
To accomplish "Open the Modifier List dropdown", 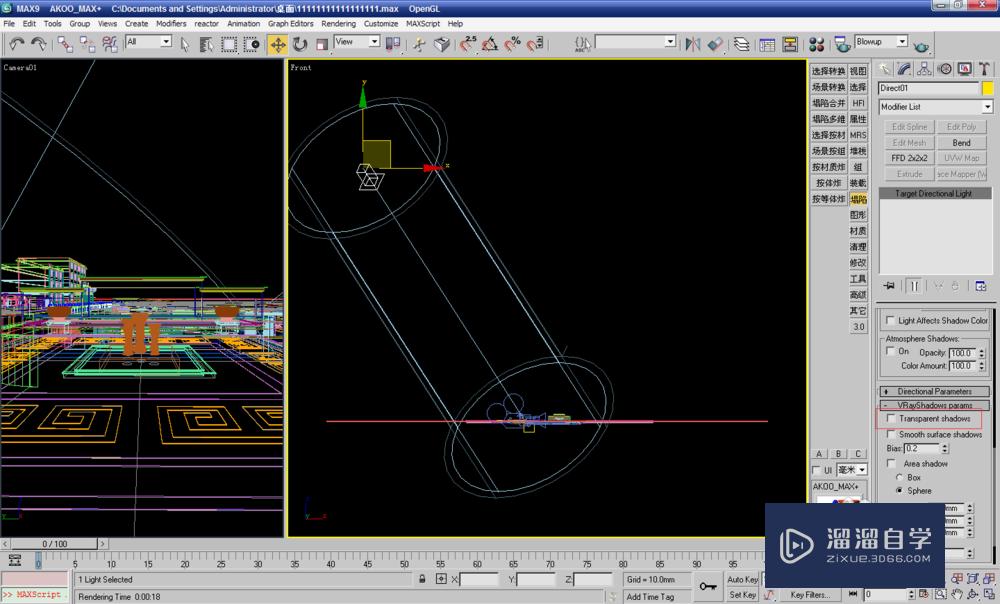I will point(935,107).
